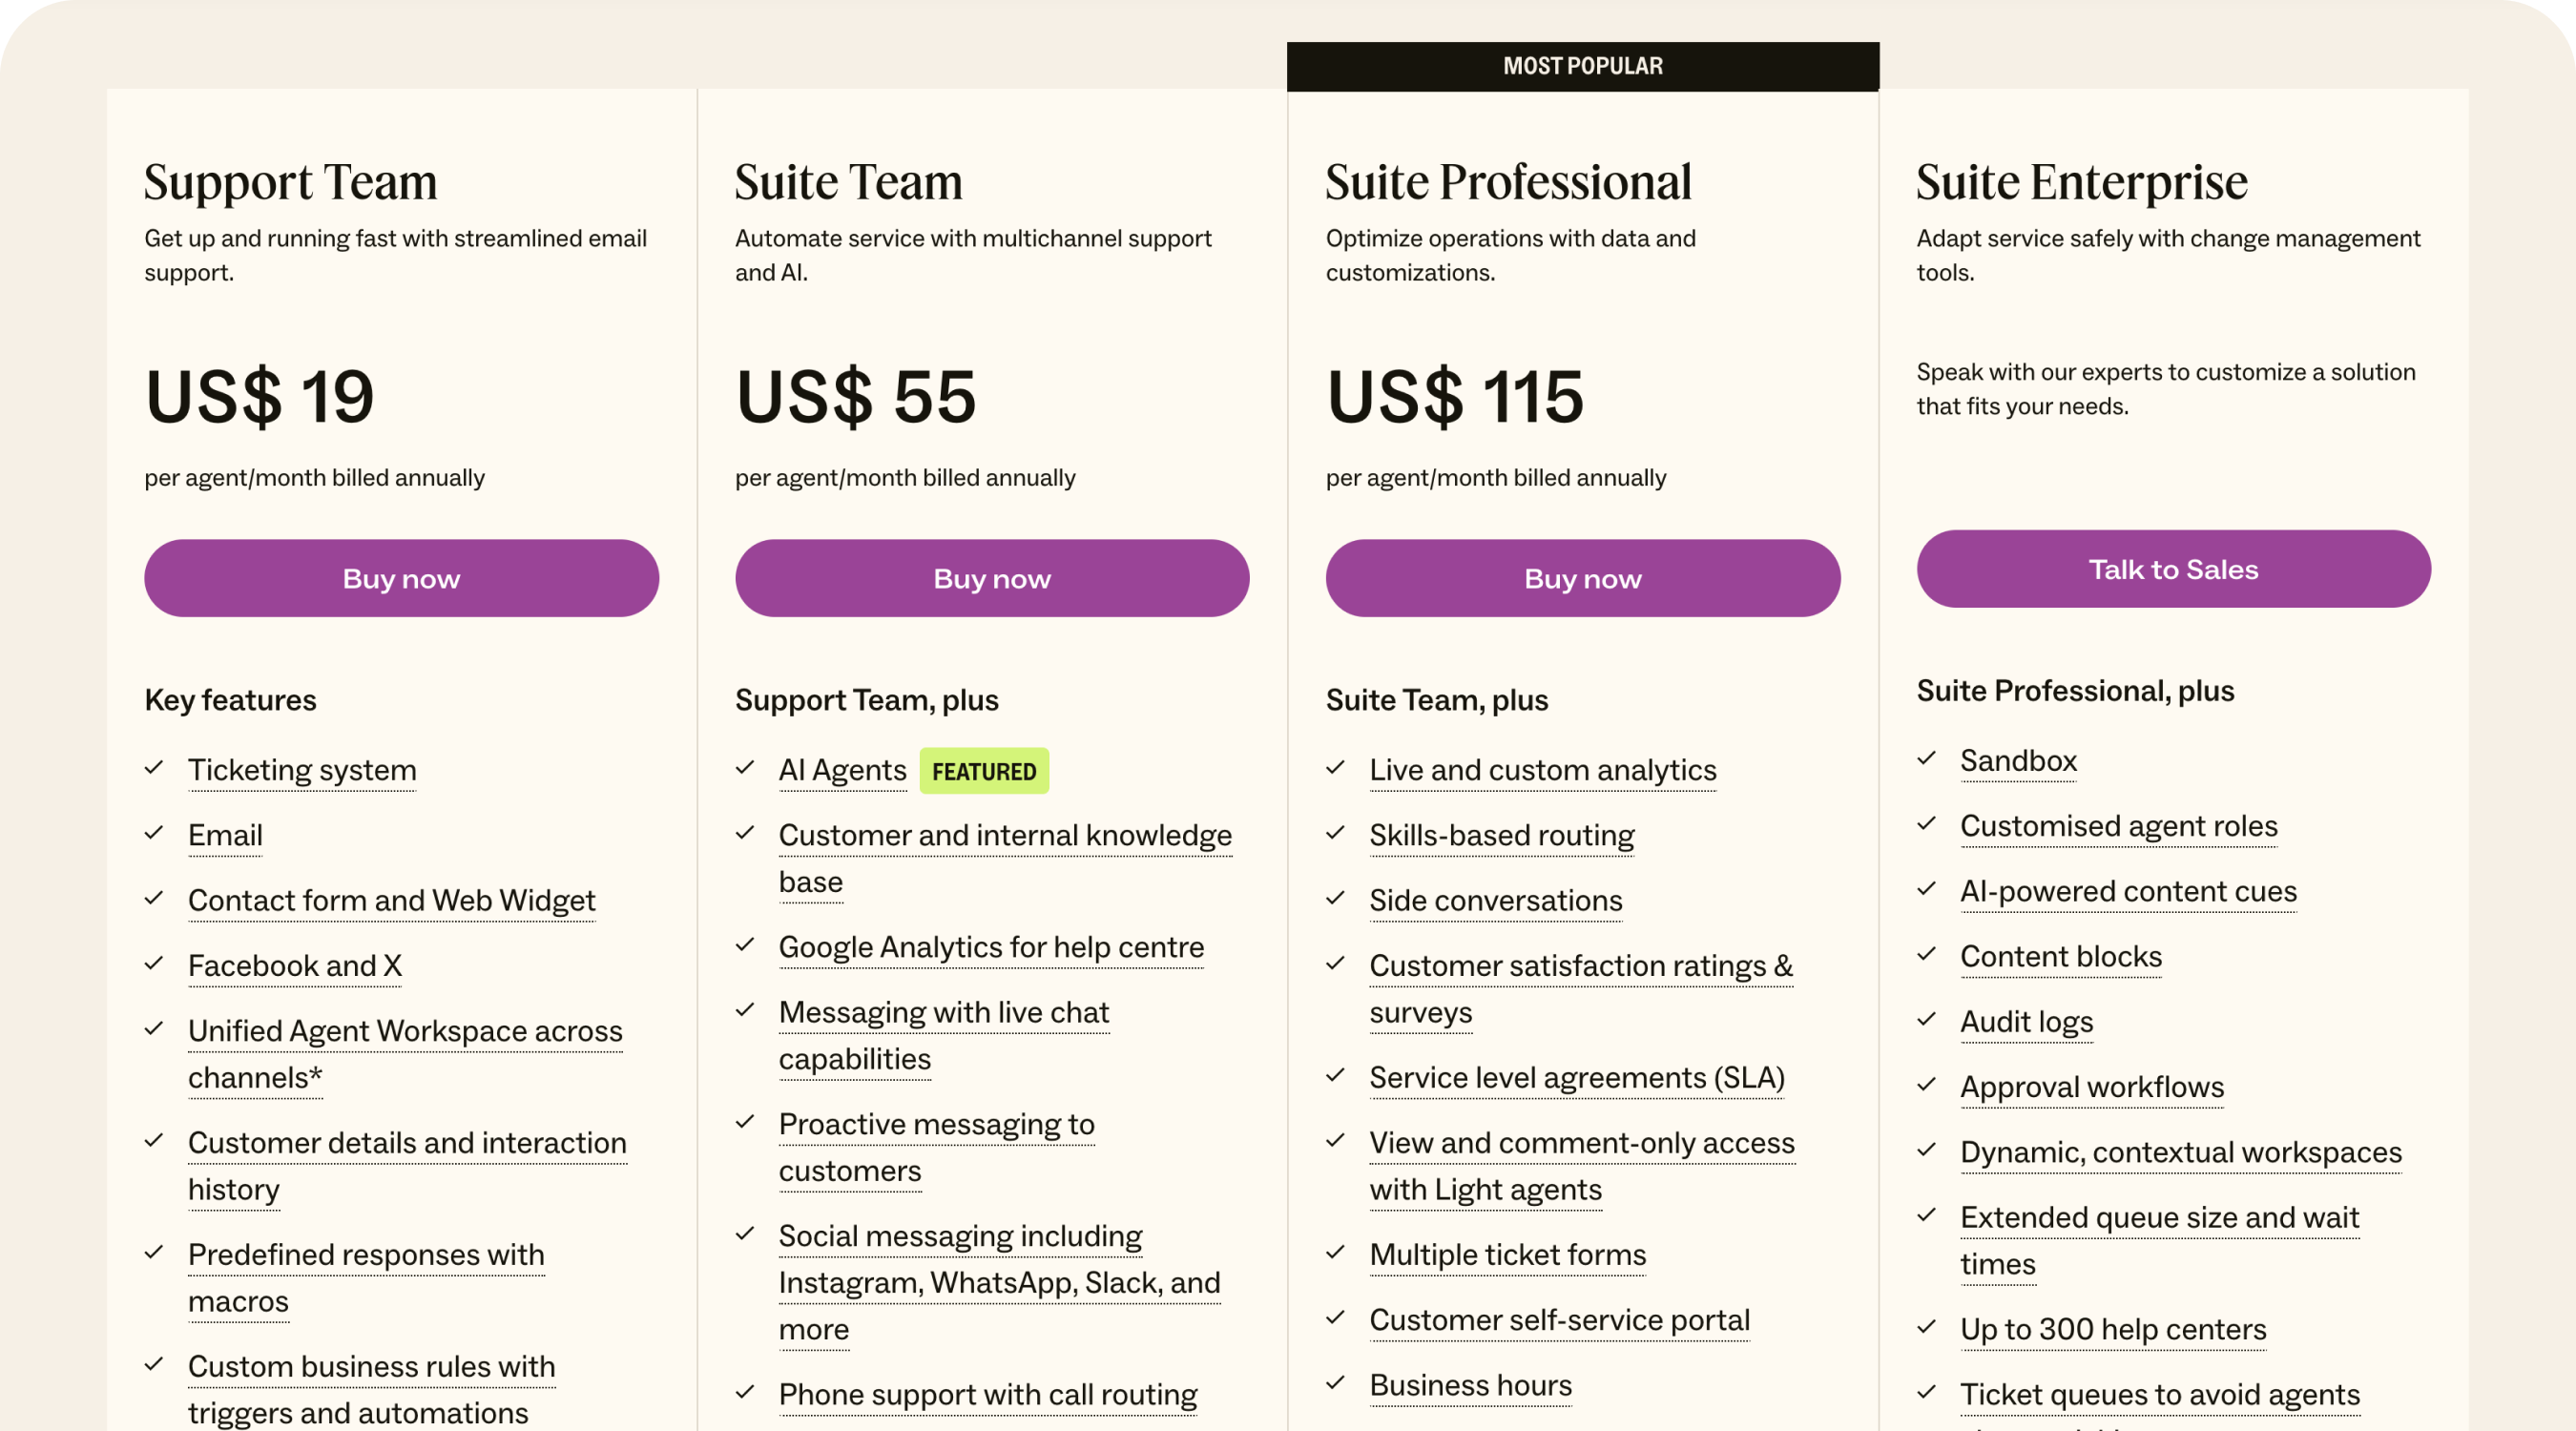
Task: Open the Customer self-service portal link
Action: [1558, 1320]
